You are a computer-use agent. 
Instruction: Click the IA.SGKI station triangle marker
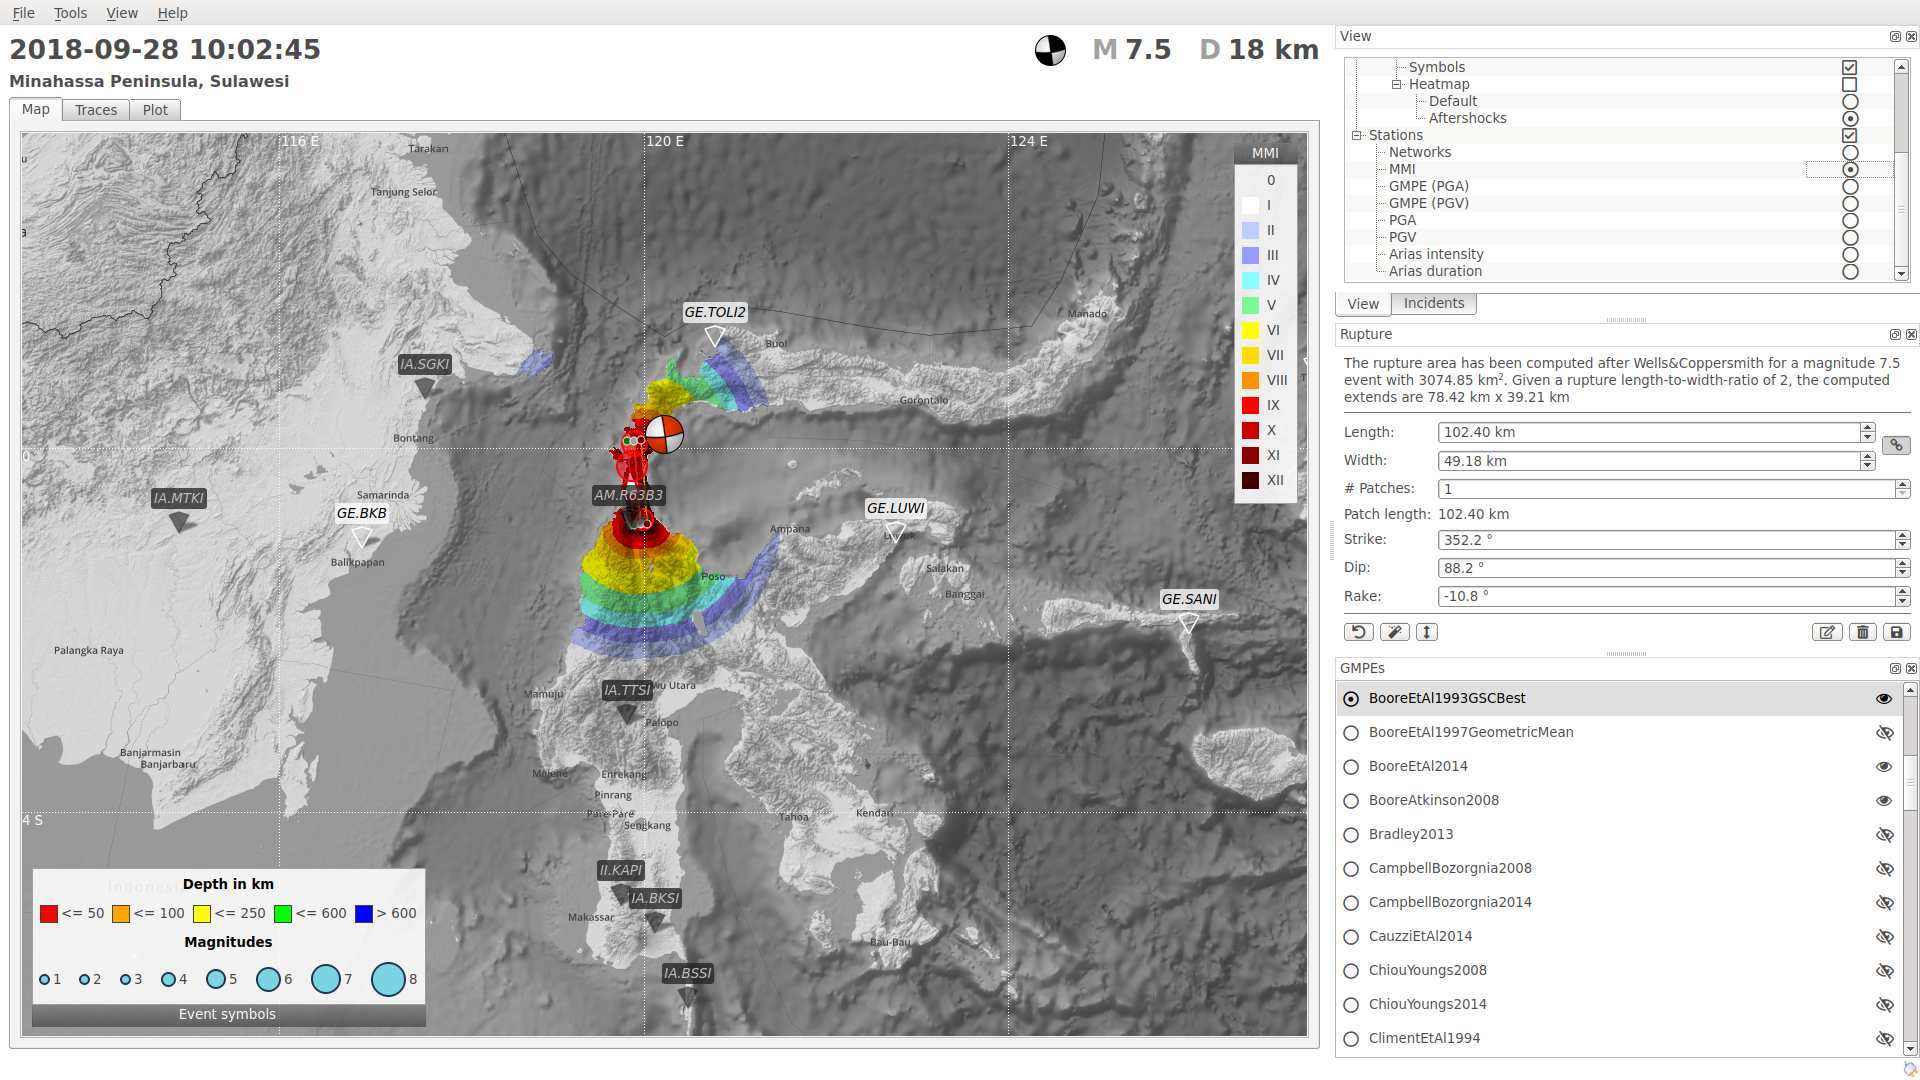(425, 388)
